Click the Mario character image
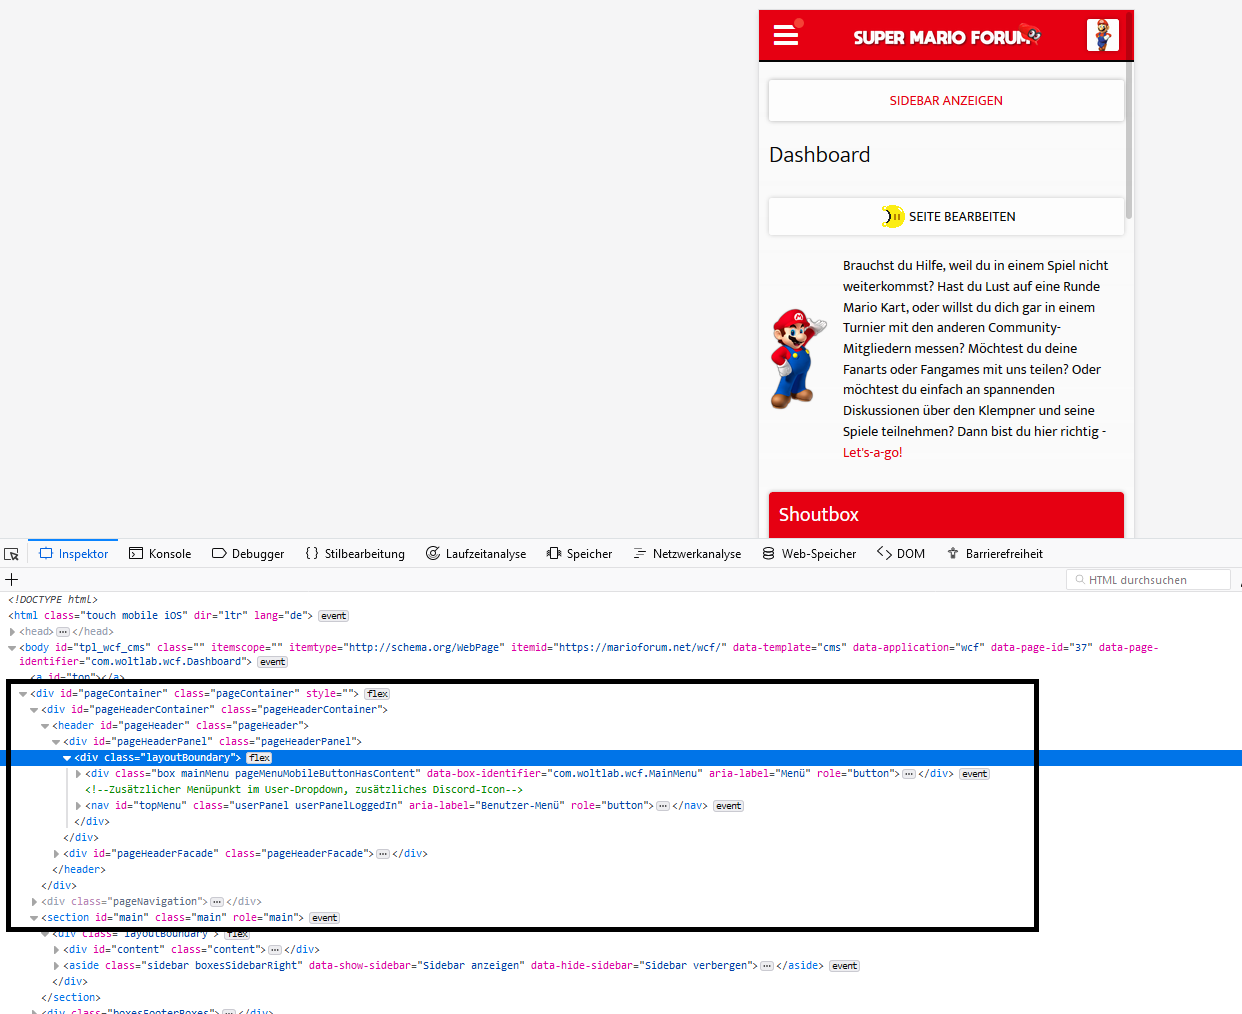The image size is (1242, 1014). [x=798, y=358]
